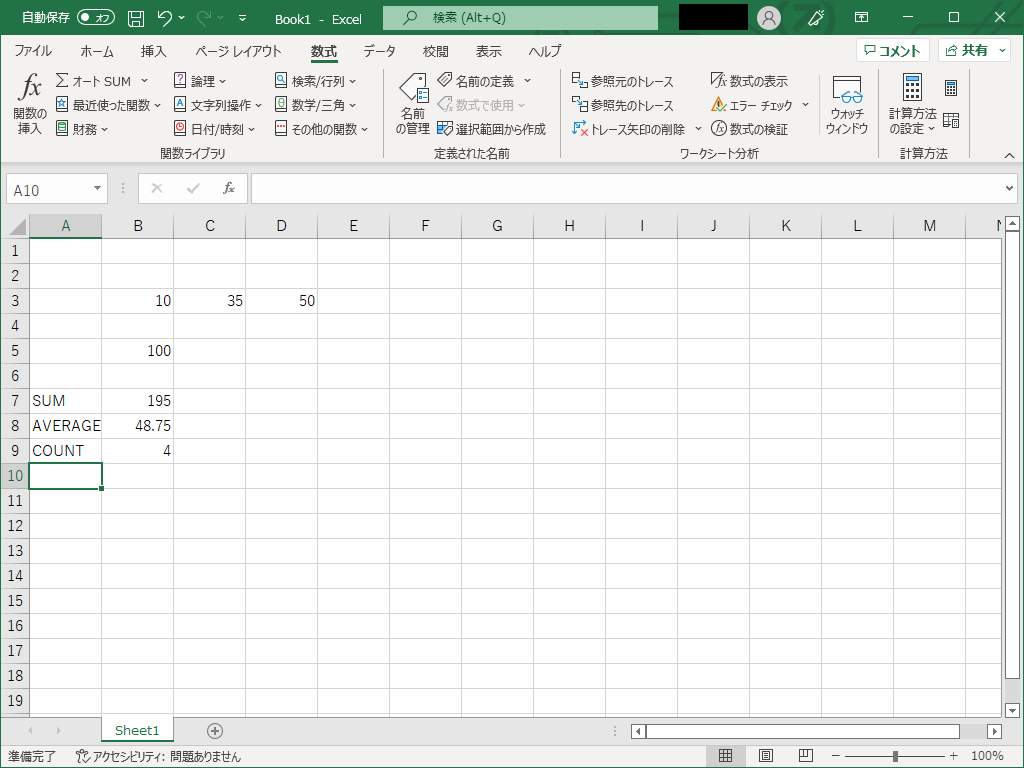
Task: Toggle 数式の表示 Show Formulas
Action: 749,81
